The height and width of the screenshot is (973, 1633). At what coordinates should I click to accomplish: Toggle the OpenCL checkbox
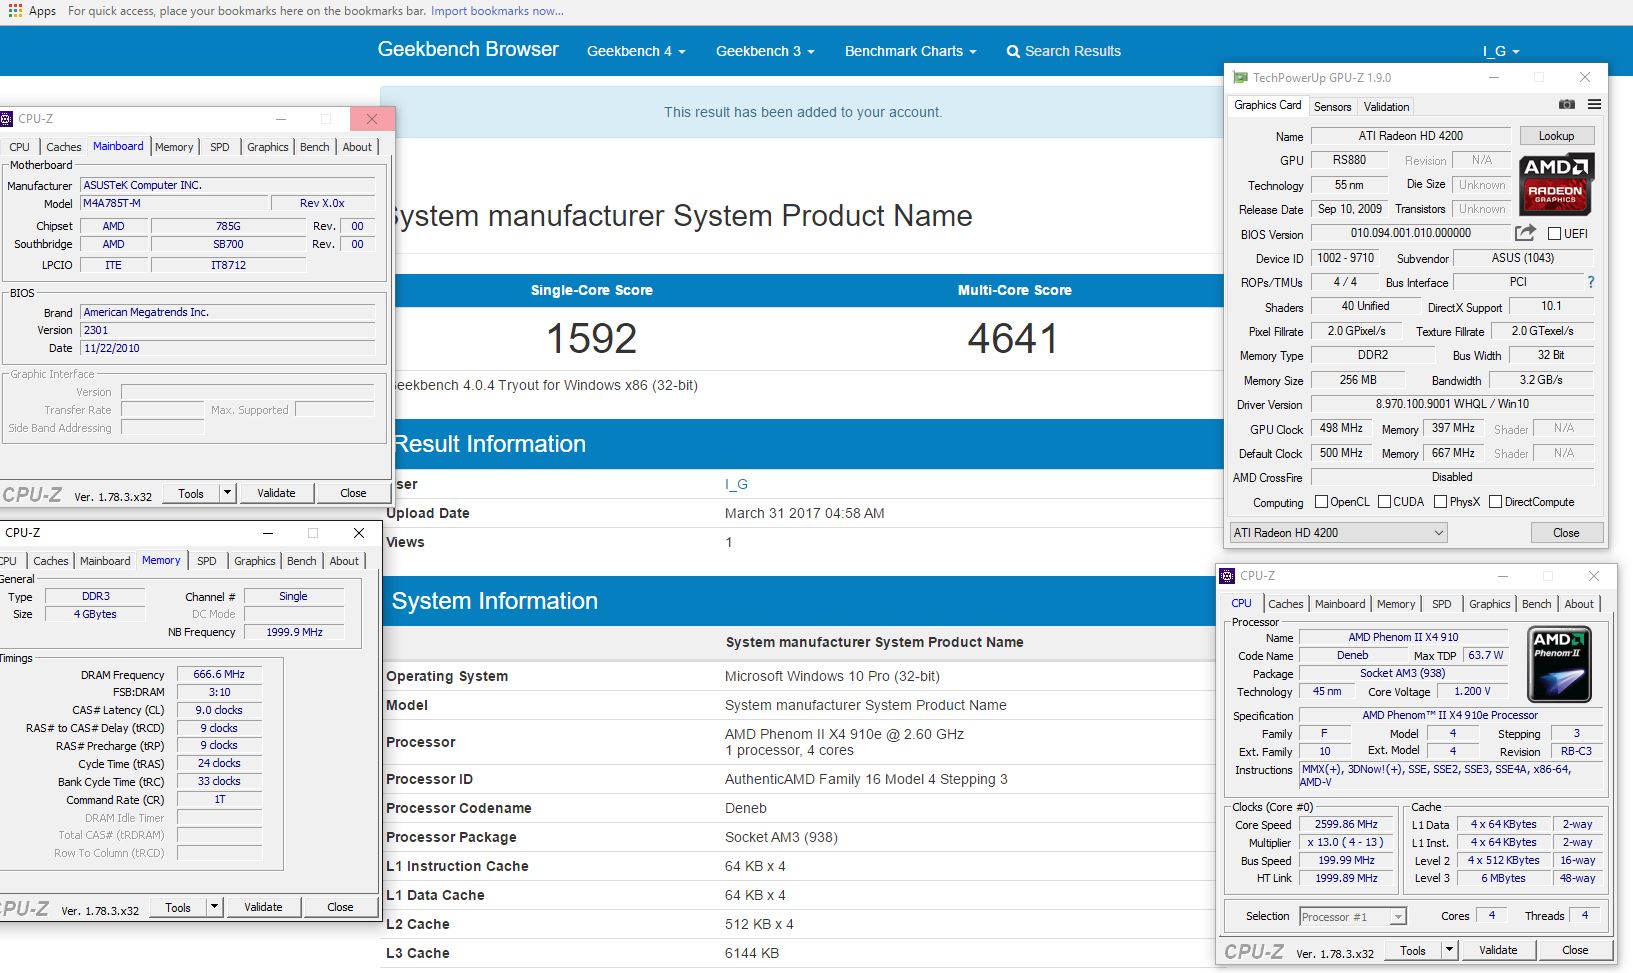[1321, 502]
